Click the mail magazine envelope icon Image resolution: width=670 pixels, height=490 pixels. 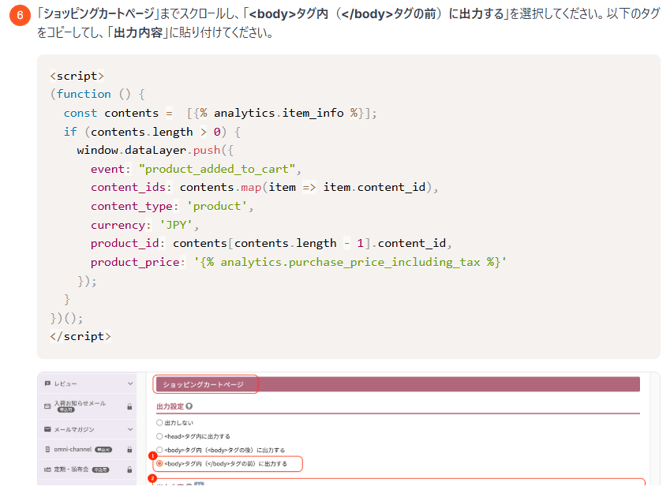[x=47, y=428]
